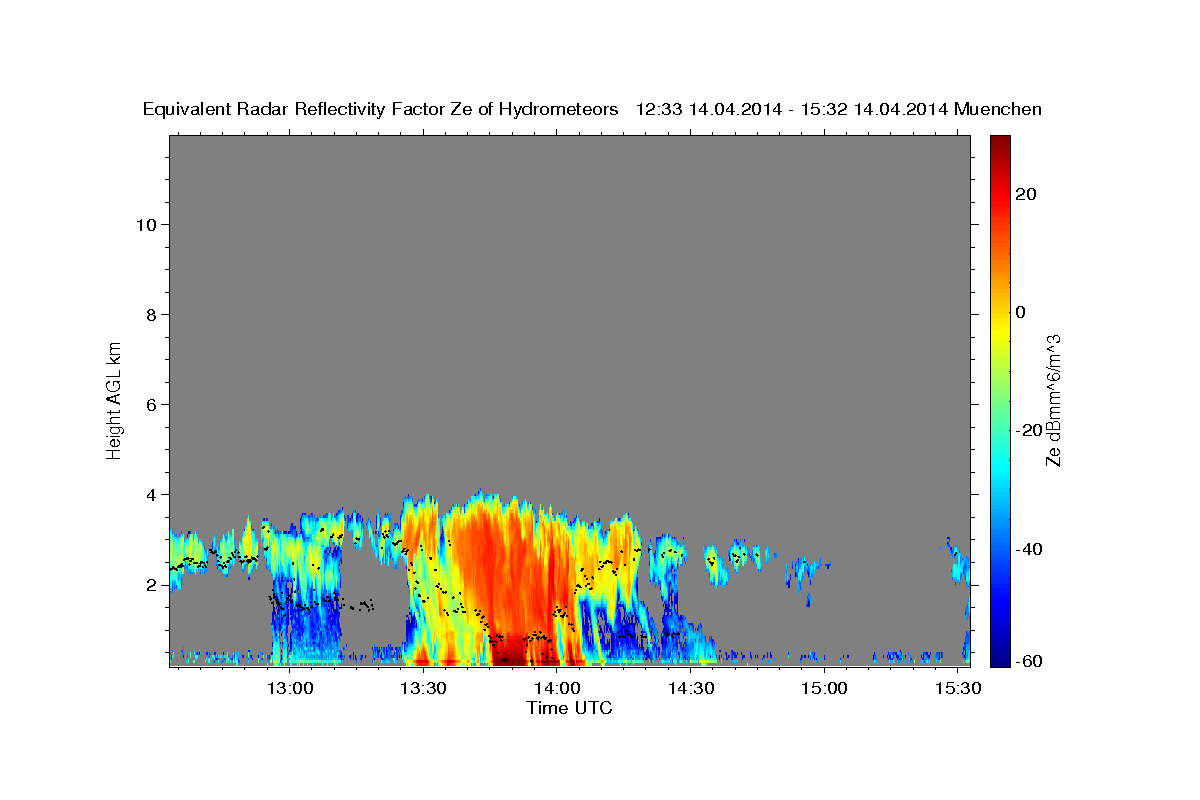Click the '13:00' time tick label
This screenshot has width=1200, height=800.
tap(291, 688)
